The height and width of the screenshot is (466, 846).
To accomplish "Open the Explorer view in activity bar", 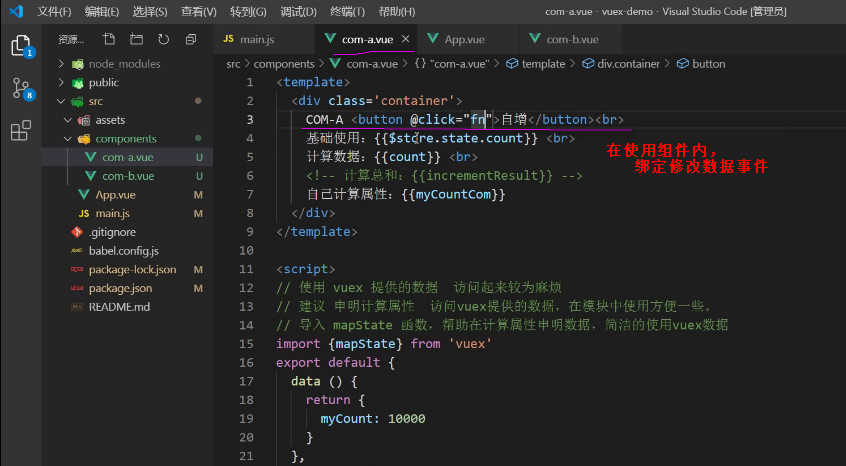I will 22,46.
